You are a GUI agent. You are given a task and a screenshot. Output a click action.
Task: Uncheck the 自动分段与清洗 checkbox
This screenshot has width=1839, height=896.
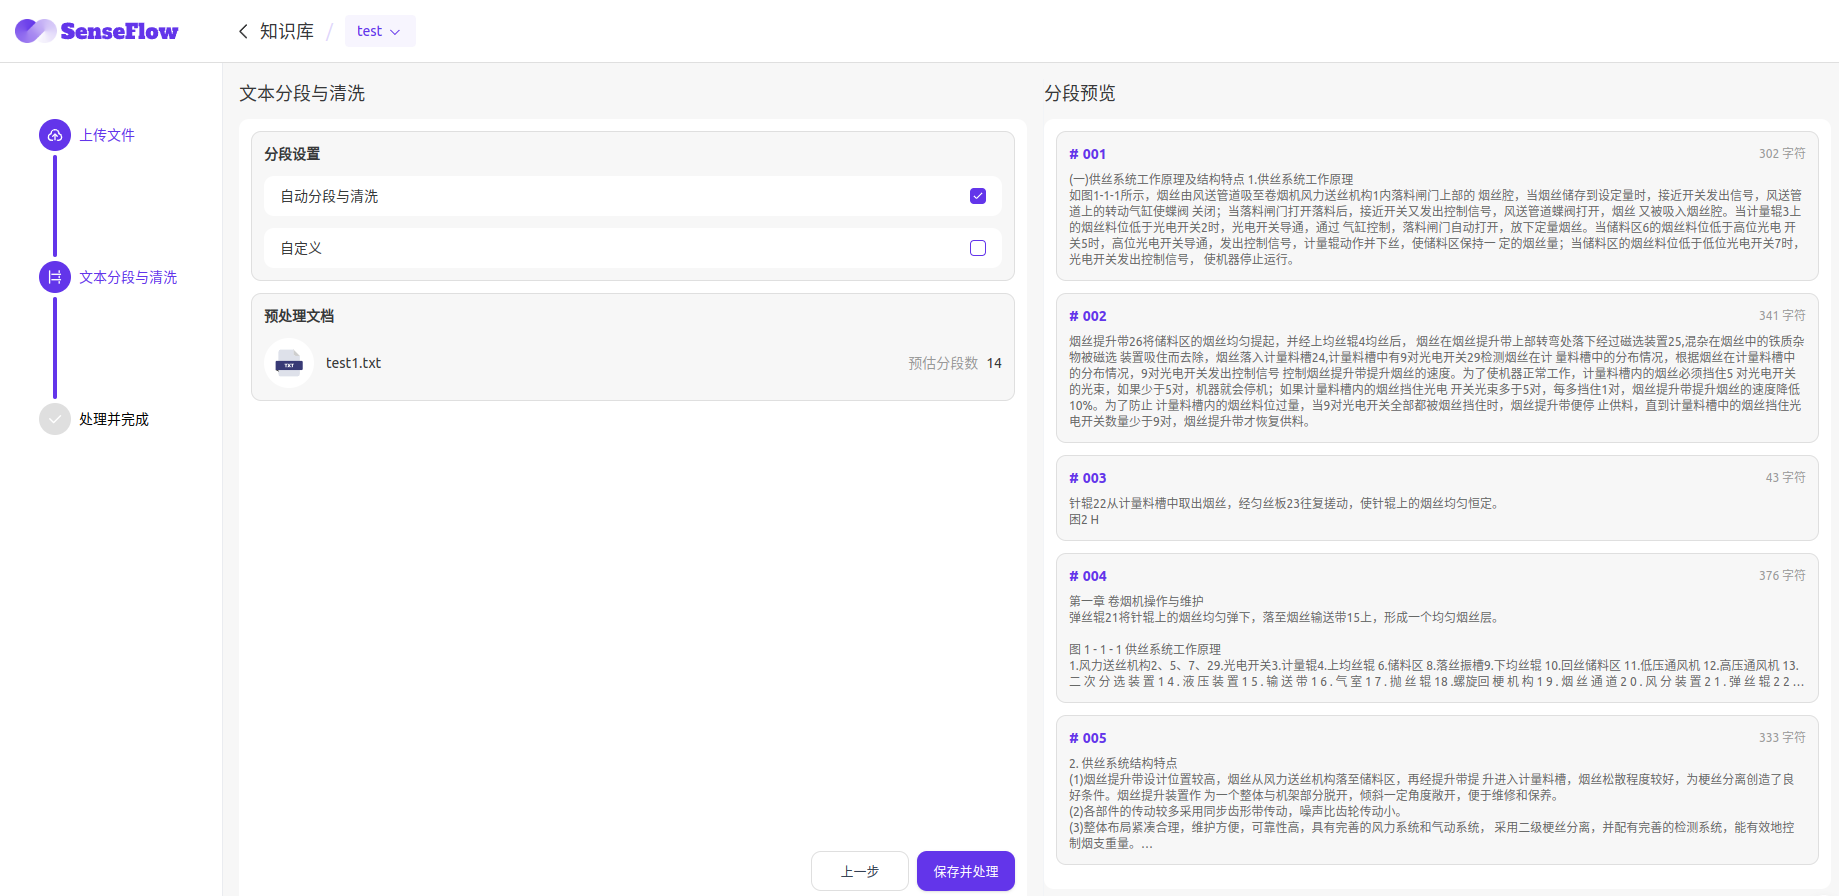point(978,196)
